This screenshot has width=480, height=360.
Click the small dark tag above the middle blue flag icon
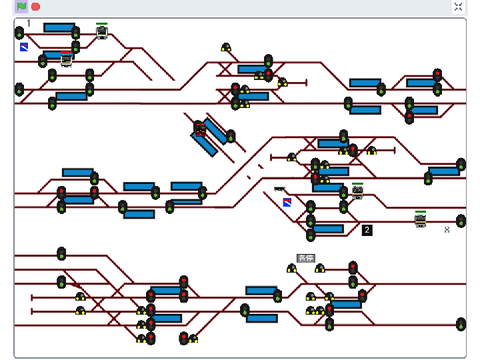tap(280, 189)
